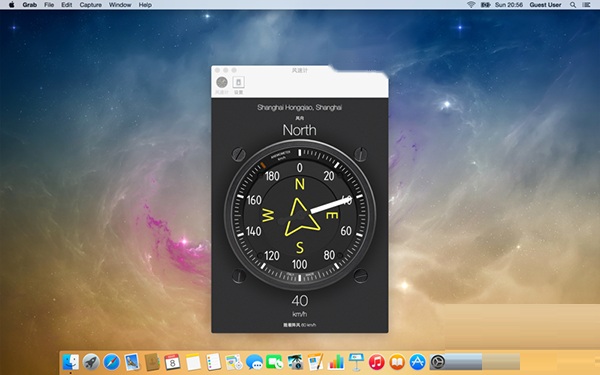Open Numbers from the Dock
The height and width of the screenshot is (375, 600).
pos(336,362)
